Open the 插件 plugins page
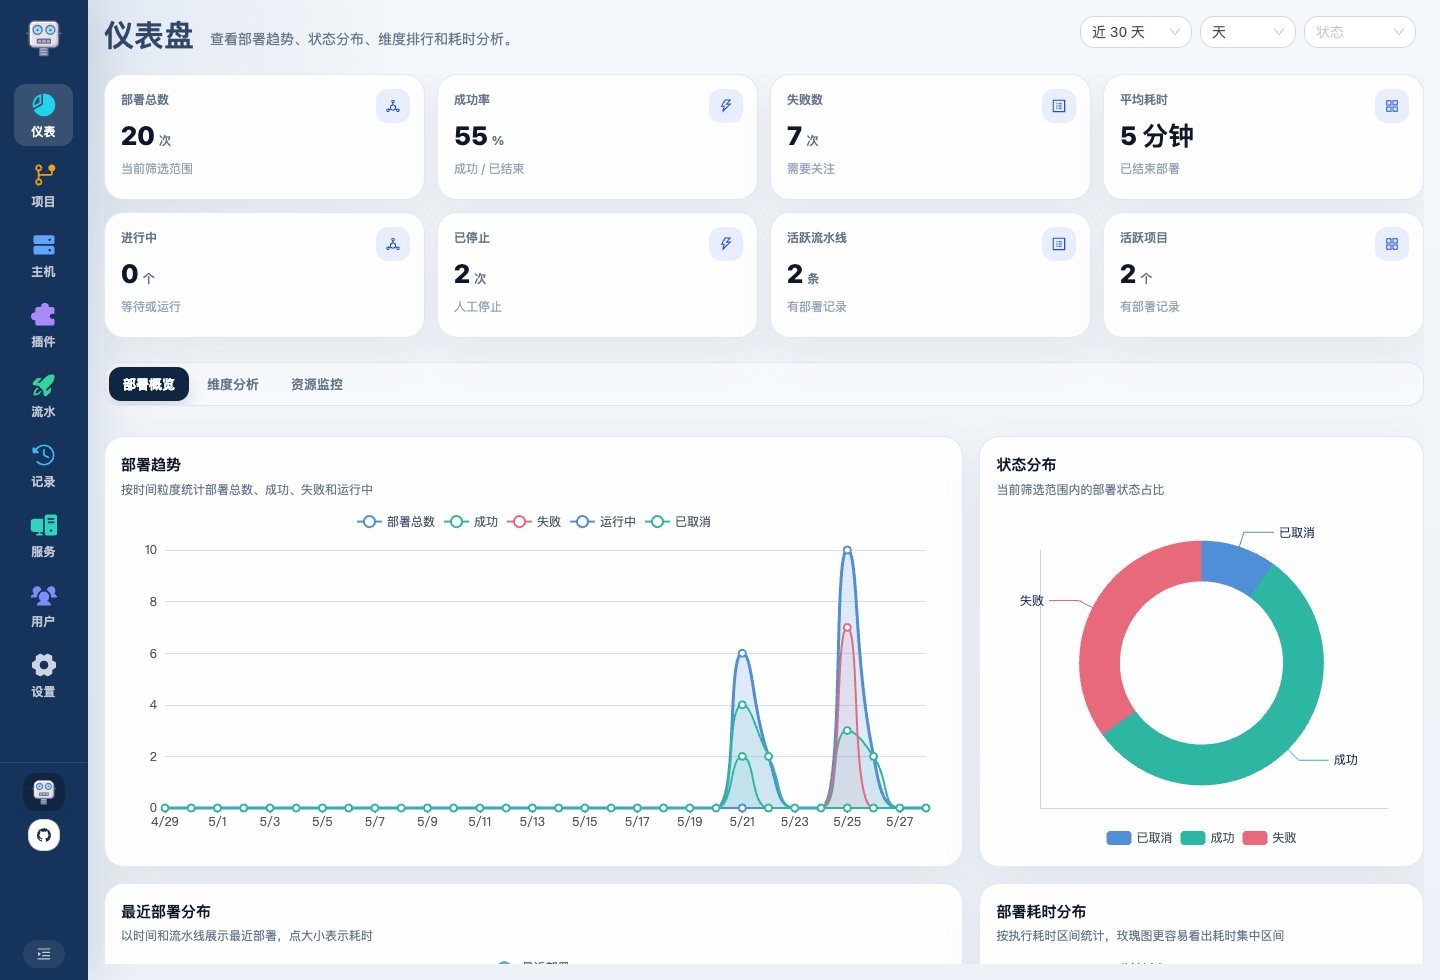 click(x=43, y=325)
